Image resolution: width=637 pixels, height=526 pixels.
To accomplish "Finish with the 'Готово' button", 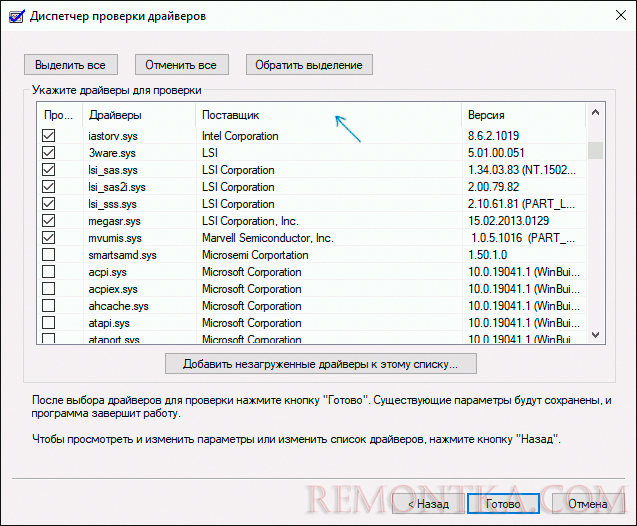I will 503,504.
